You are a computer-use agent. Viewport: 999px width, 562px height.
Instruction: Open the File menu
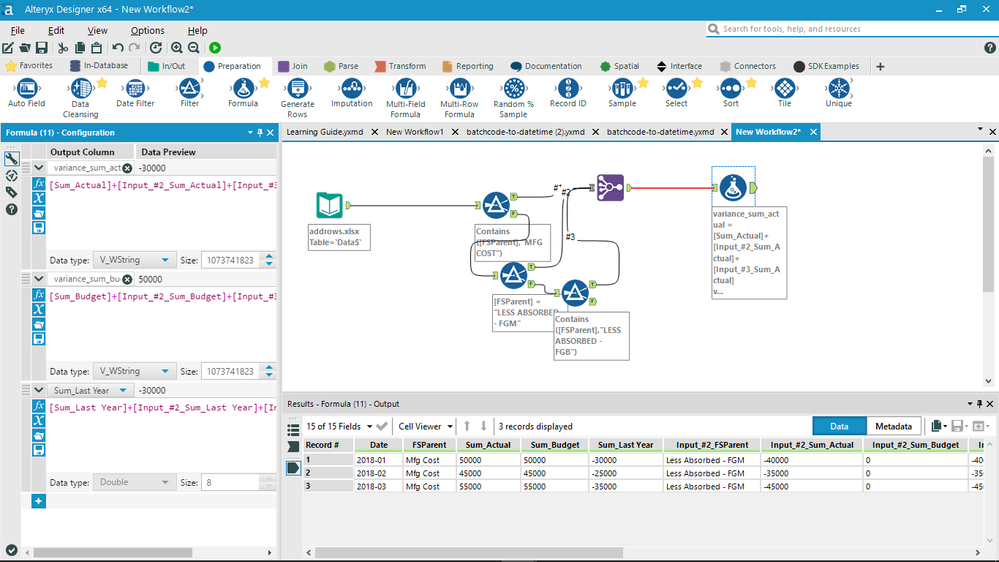point(18,31)
